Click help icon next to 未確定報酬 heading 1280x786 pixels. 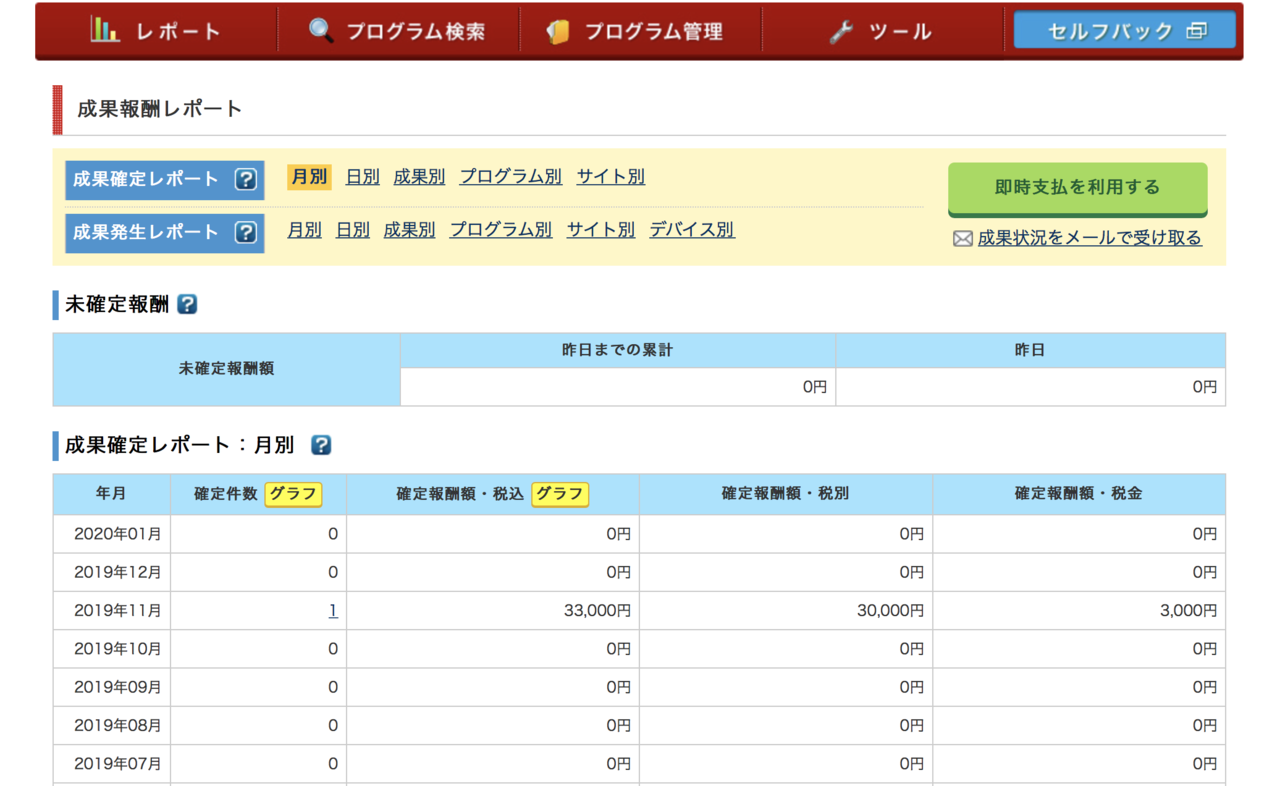[187, 305]
